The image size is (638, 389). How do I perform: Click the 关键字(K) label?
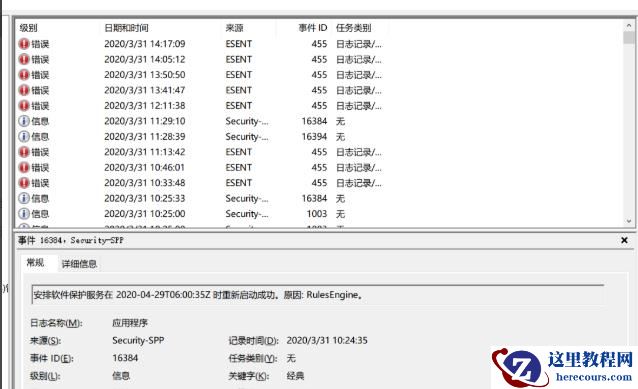click(x=249, y=376)
